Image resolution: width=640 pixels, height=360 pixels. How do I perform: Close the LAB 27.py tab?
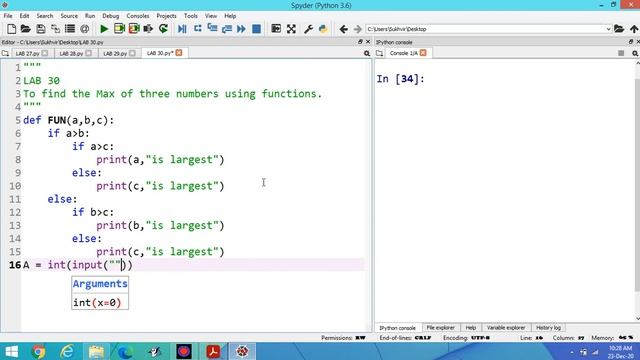point(45,53)
